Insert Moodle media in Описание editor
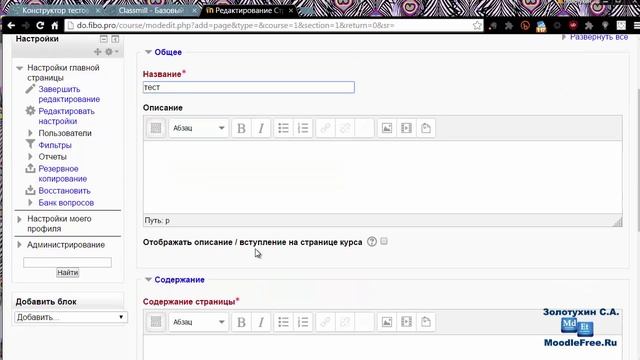Viewport: 640px width, 360px height. [406, 128]
